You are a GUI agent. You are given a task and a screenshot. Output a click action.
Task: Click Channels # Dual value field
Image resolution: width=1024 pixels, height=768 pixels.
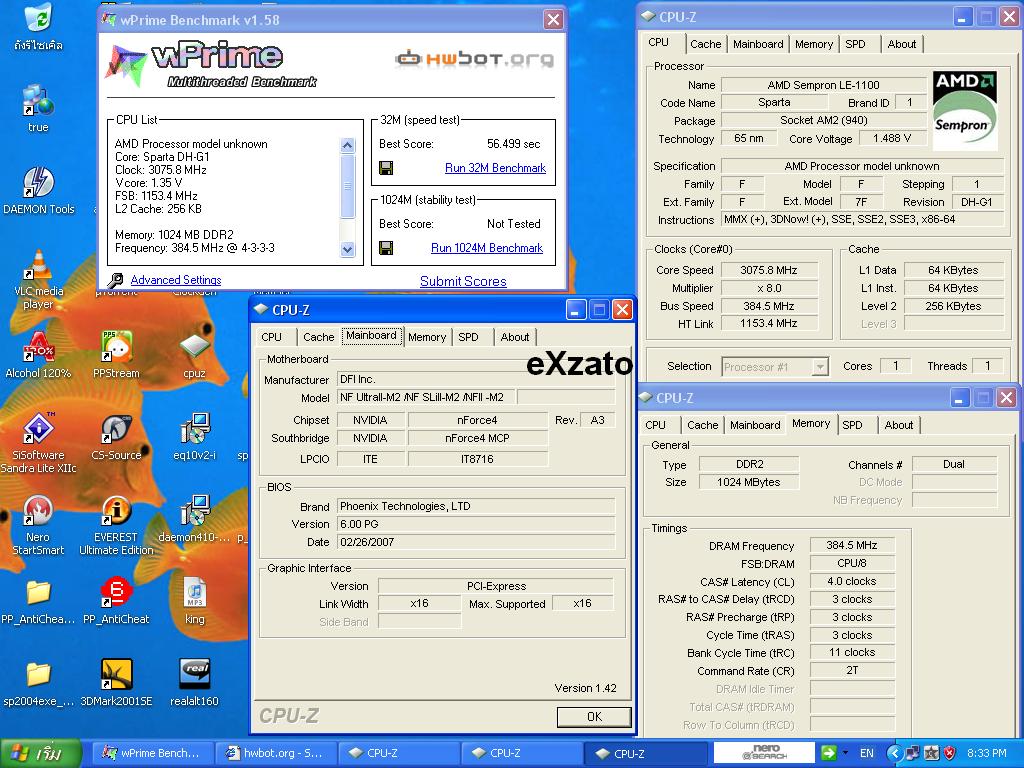click(x=954, y=464)
